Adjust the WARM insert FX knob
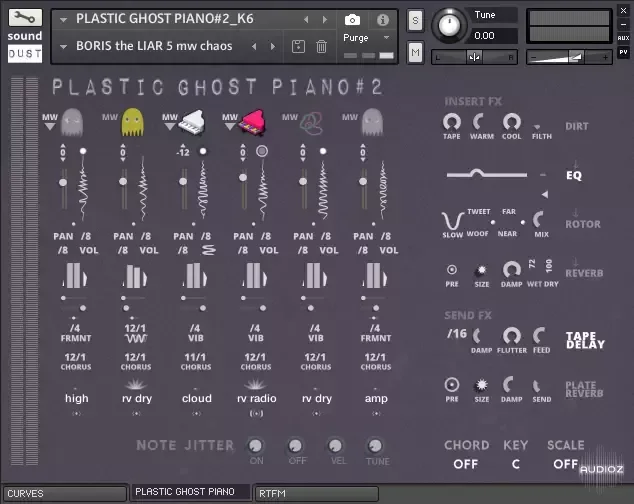This screenshot has height=504, width=634. pos(480,122)
